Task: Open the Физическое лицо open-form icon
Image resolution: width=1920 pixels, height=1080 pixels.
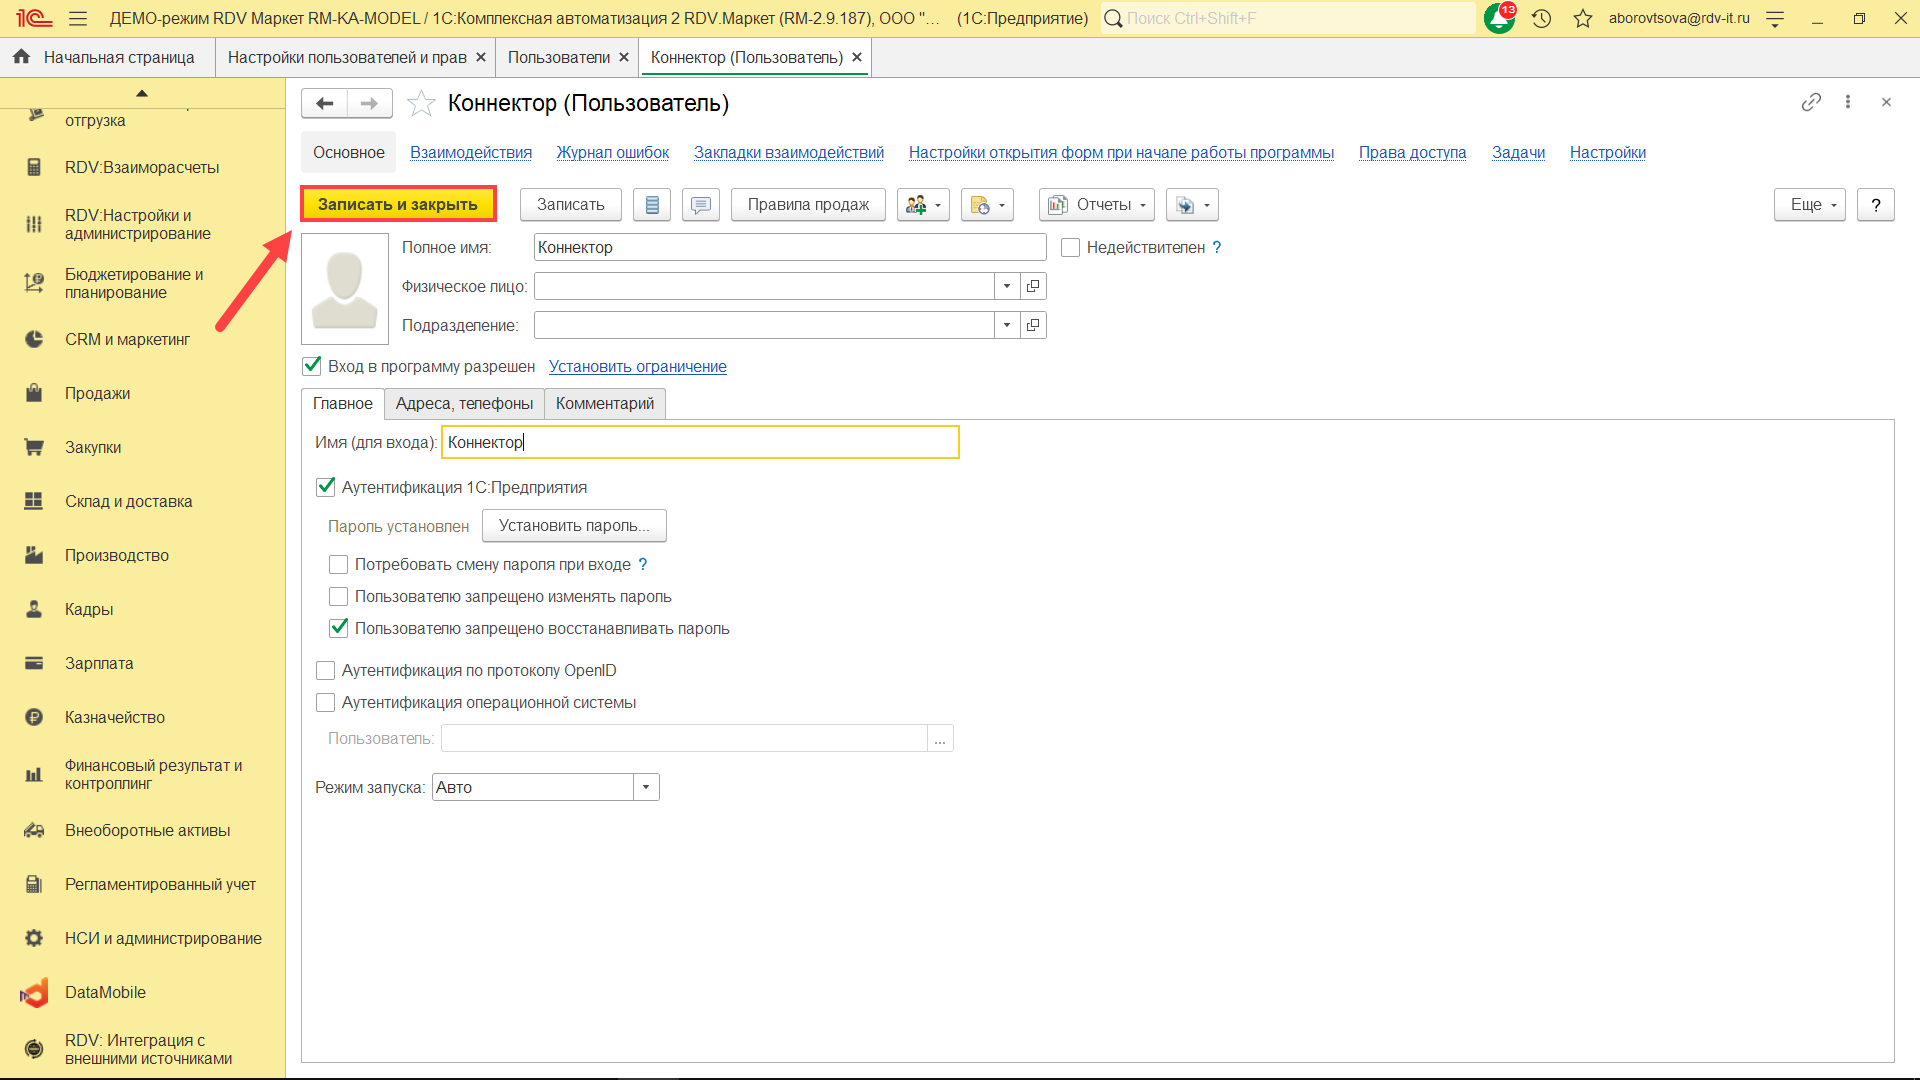Action: pos(1033,286)
